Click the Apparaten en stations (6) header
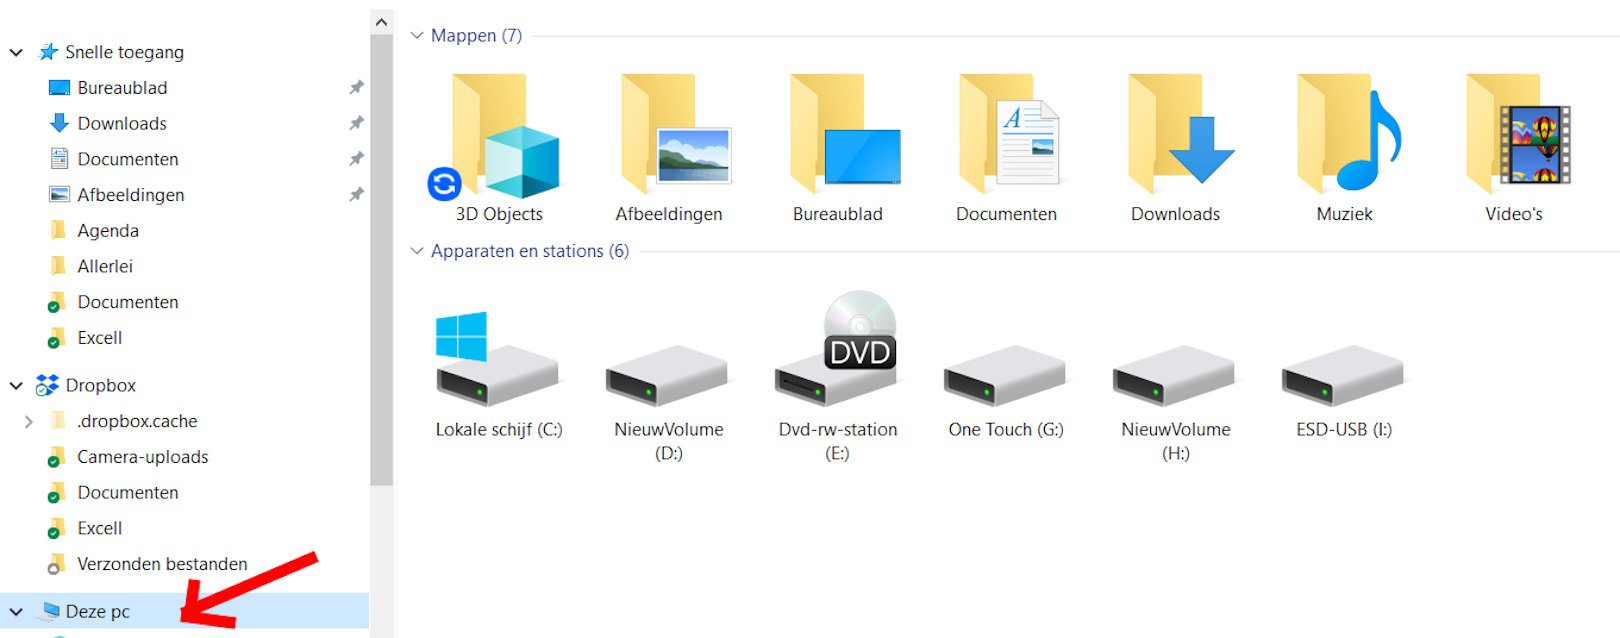Image resolution: width=1620 pixels, height=638 pixels. [530, 251]
